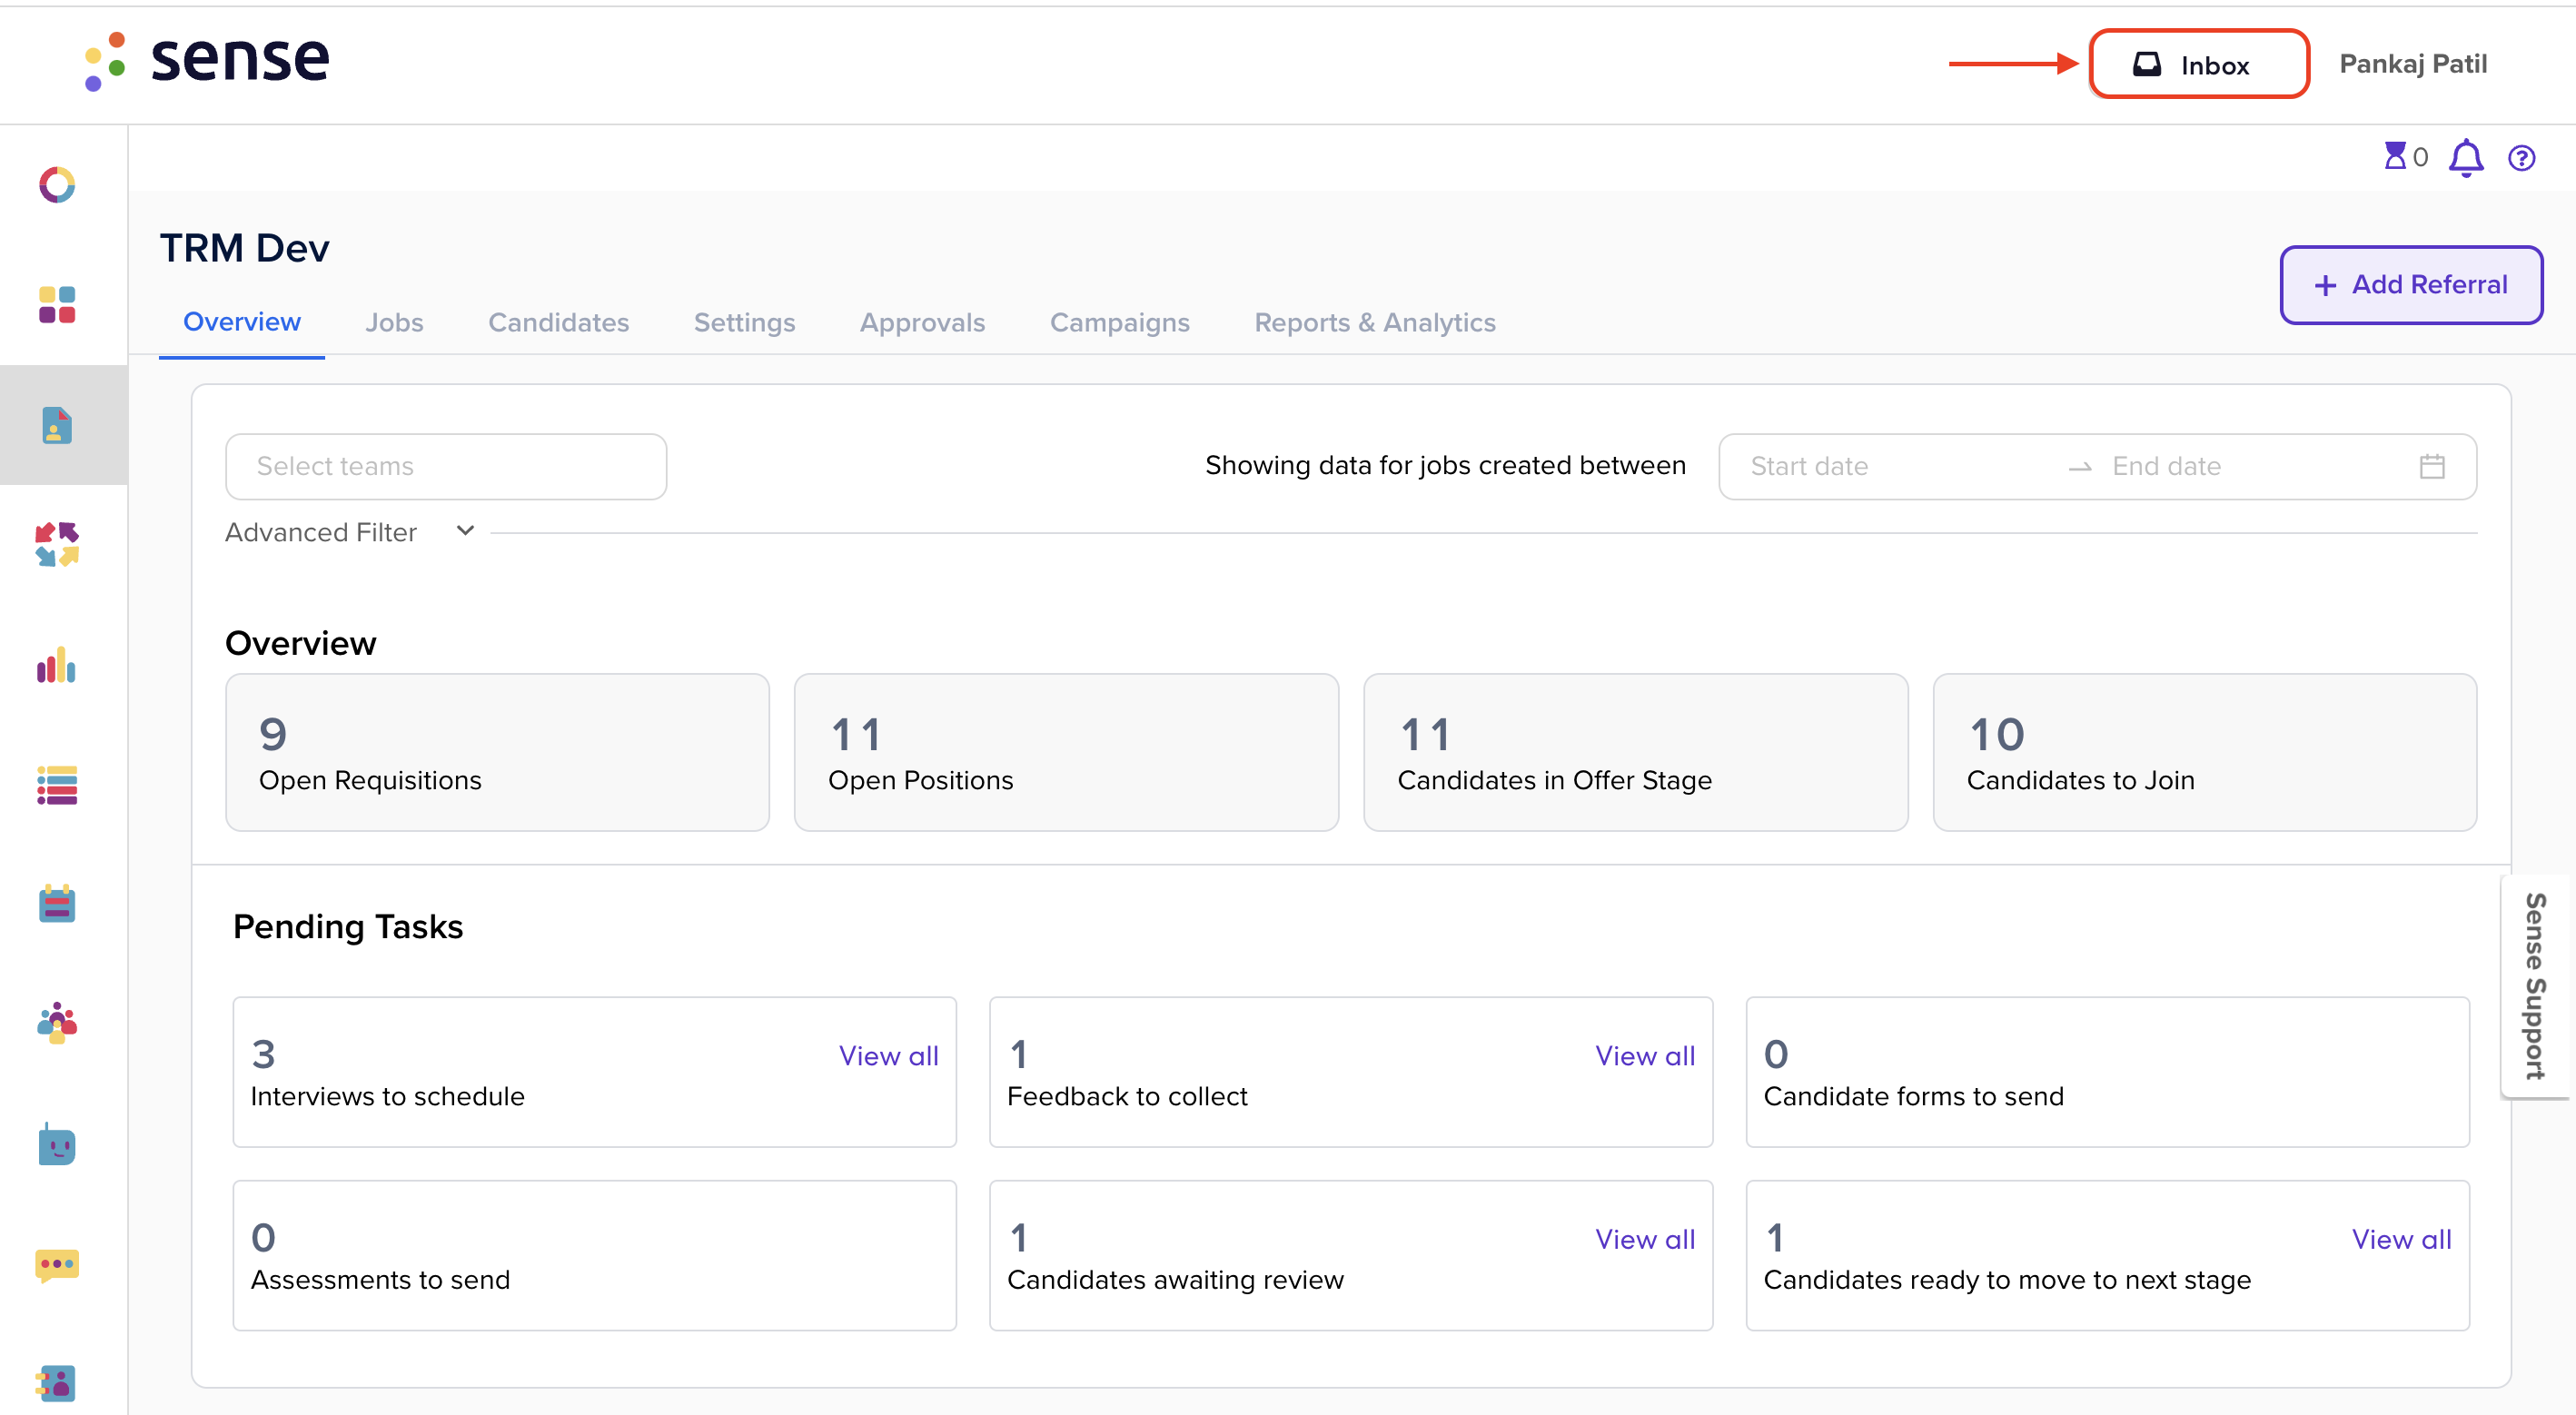The width and height of the screenshot is (2576, 1415).
Task: Expand the Advanced Filter section
Action: (349, 532)
